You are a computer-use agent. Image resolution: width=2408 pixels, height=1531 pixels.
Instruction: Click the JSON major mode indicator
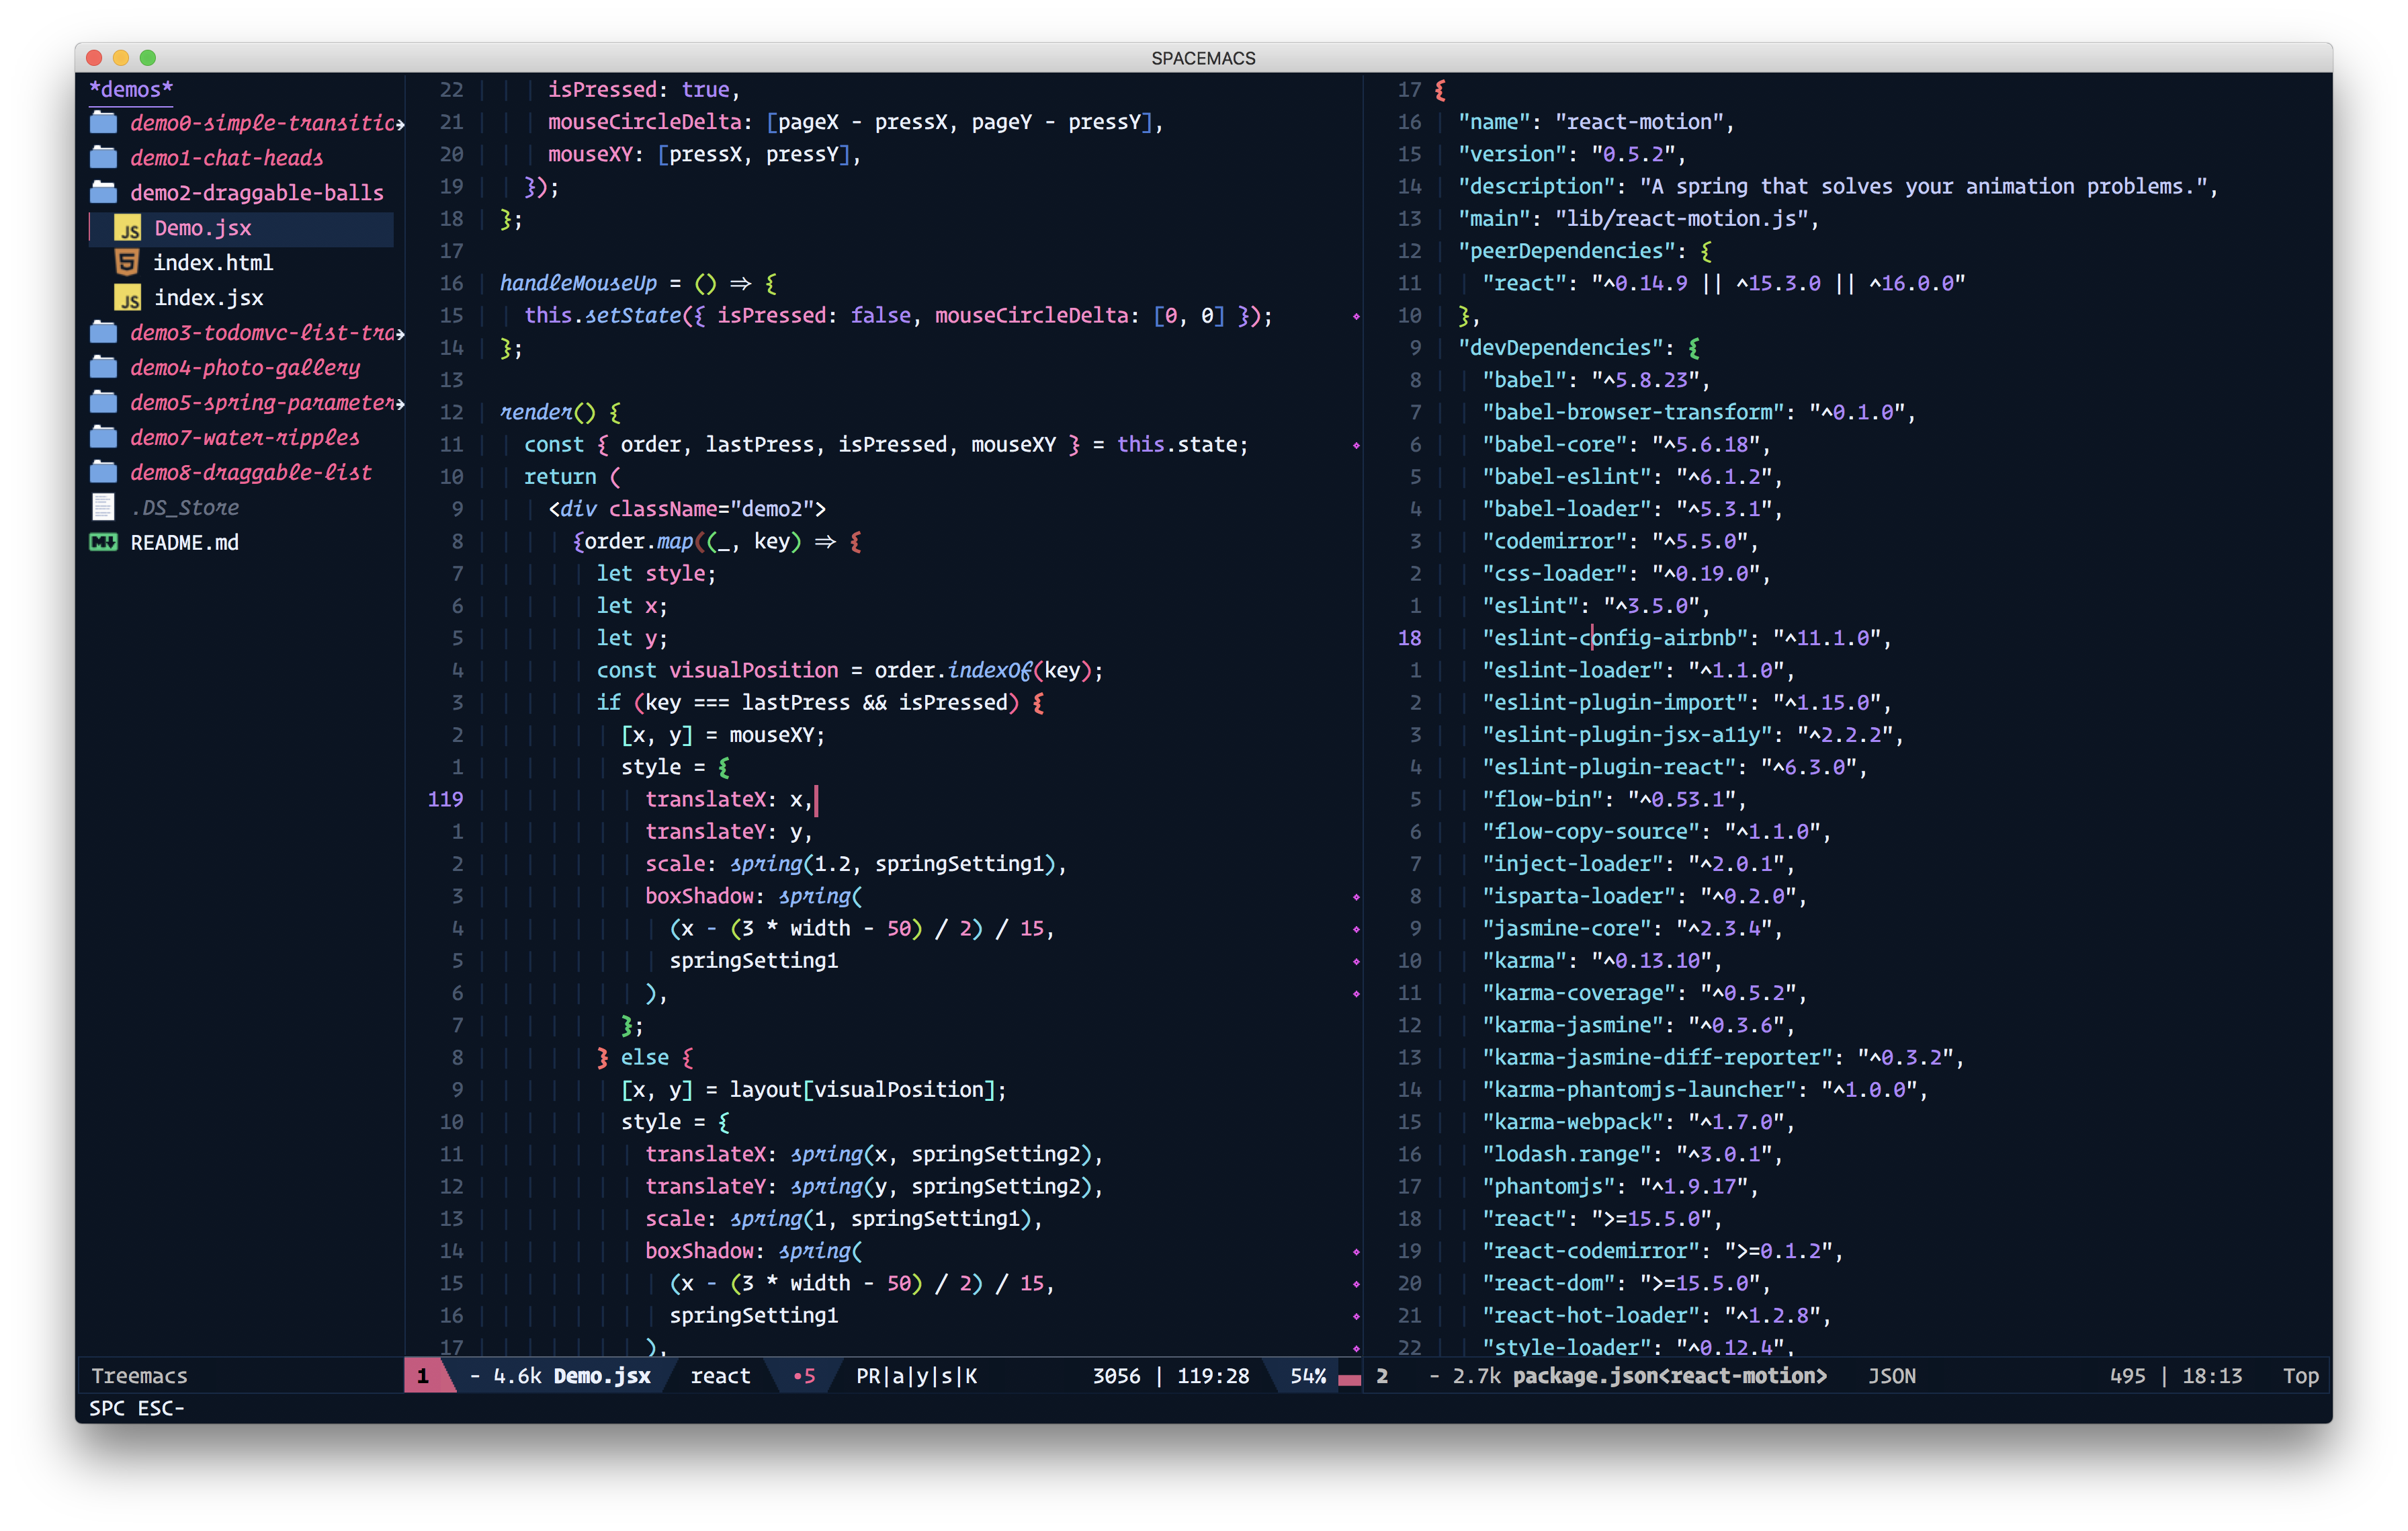pos(1892,1376)
